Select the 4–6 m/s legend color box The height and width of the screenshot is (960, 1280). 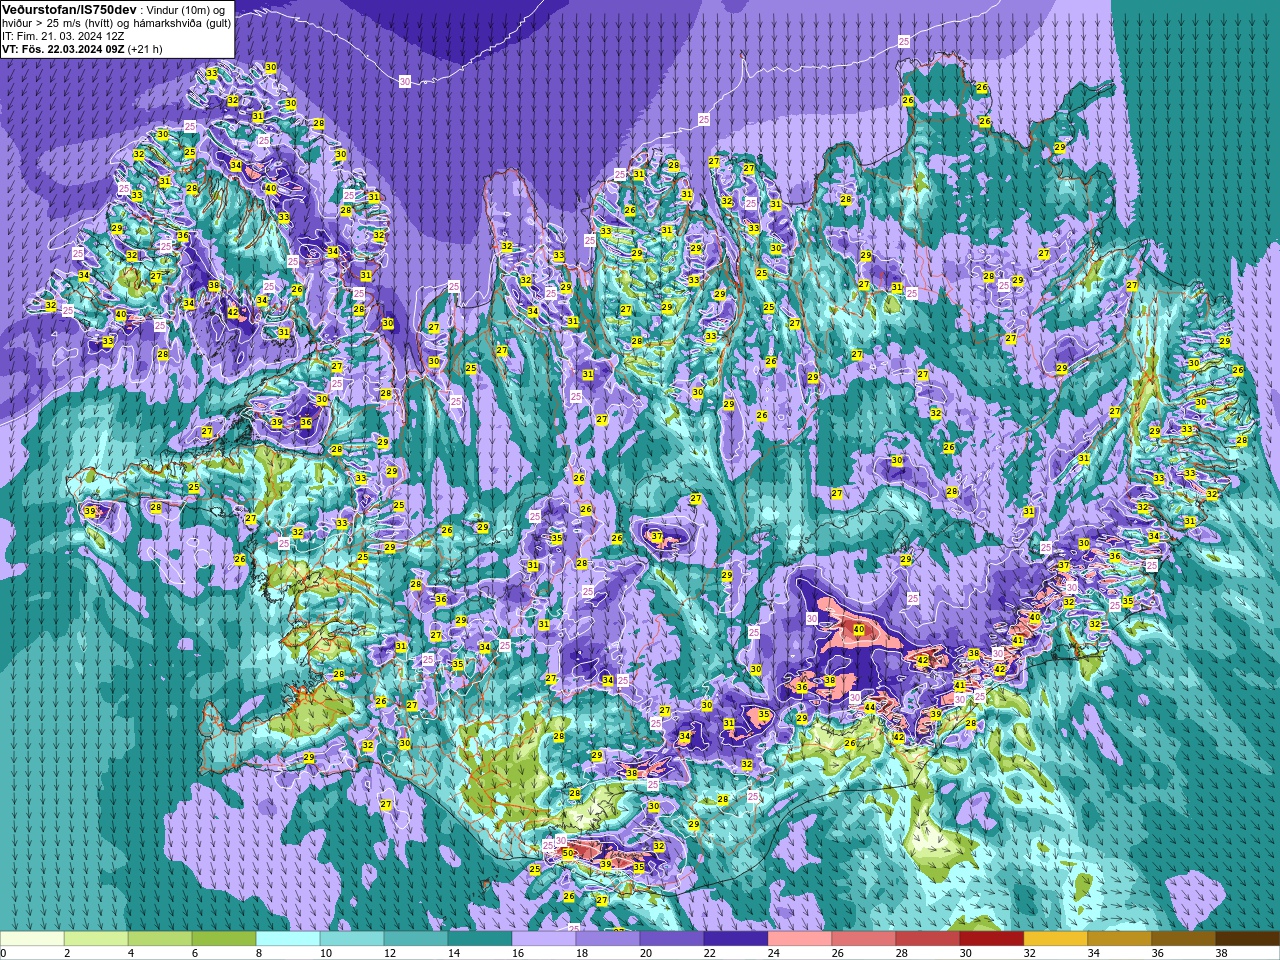pyautogui.click(x=160, y=939)
